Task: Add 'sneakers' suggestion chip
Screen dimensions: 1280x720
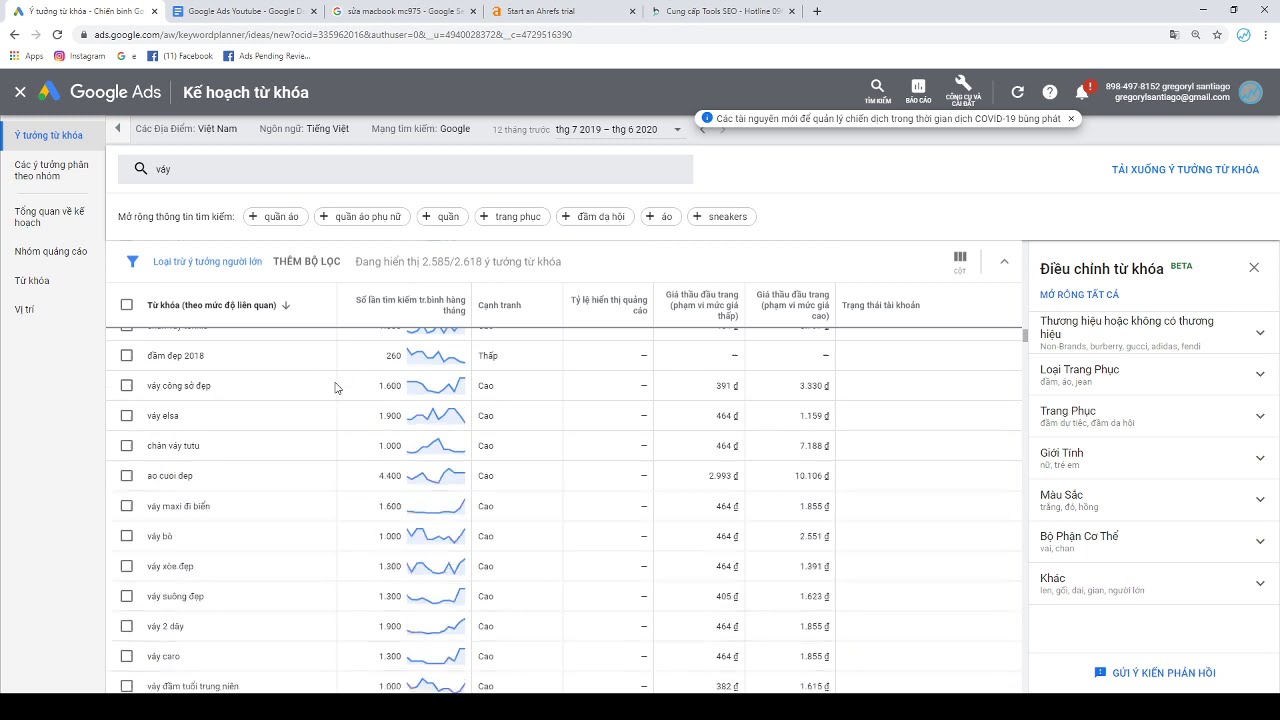Action: coord(721,216)
